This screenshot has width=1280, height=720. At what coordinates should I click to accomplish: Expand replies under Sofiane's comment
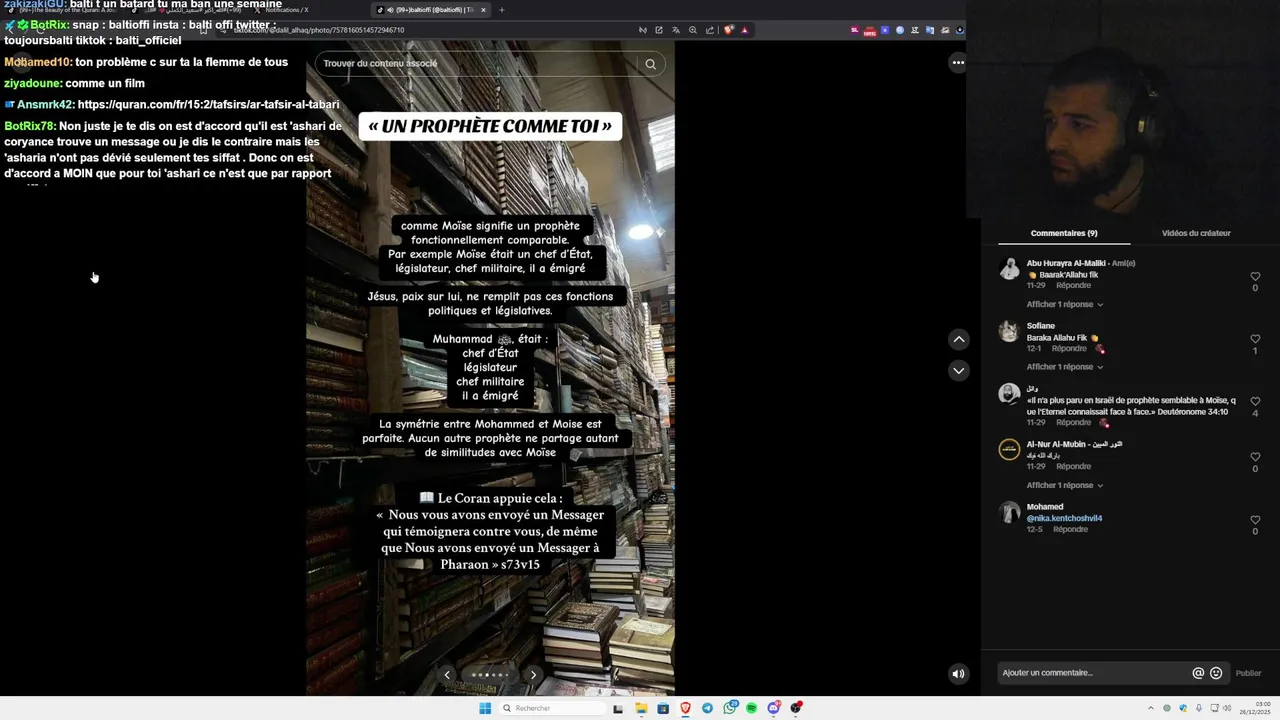pyautogui.click(x=1065, y=367)
